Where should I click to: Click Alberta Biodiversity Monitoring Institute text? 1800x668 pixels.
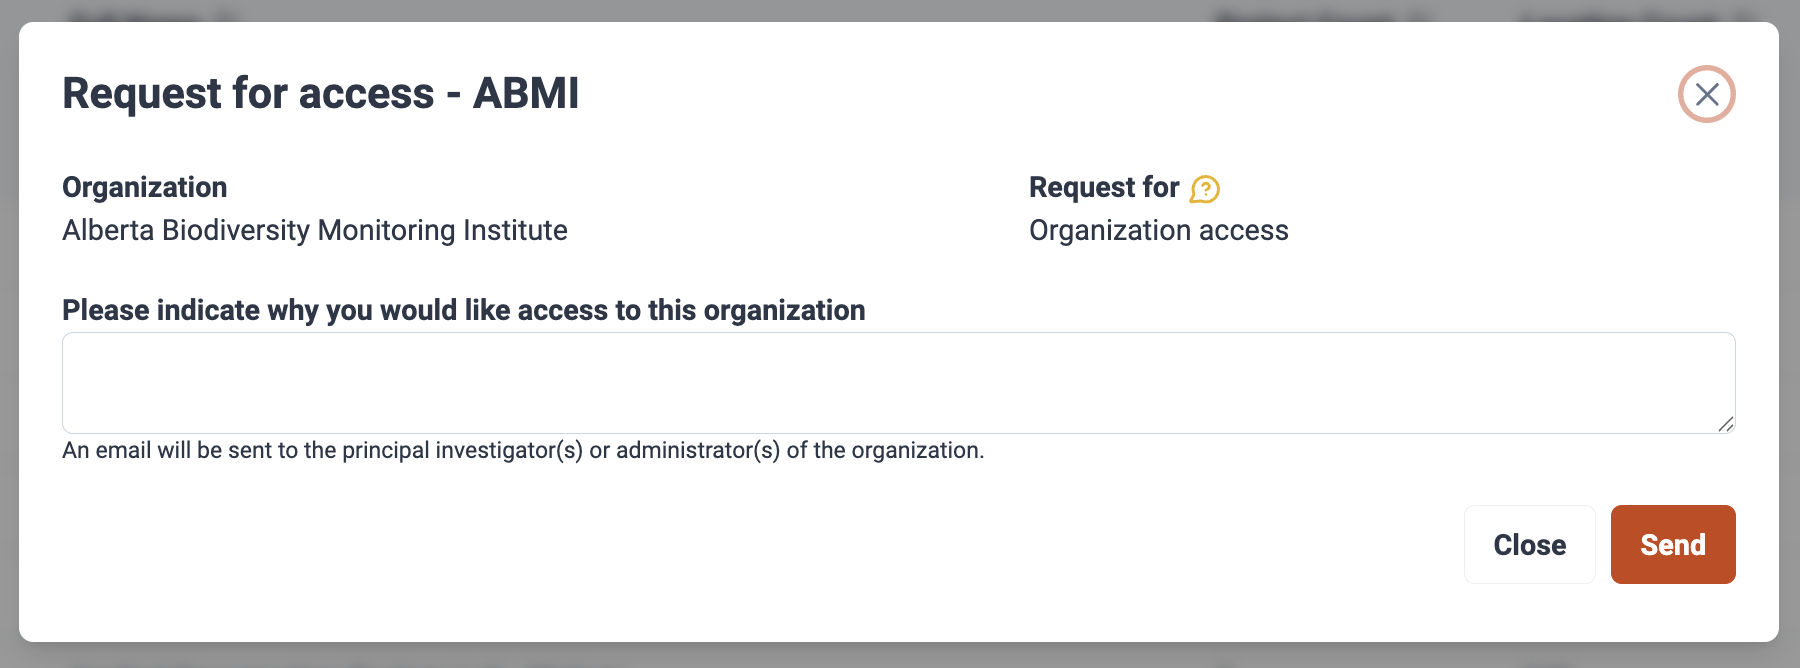315,230
